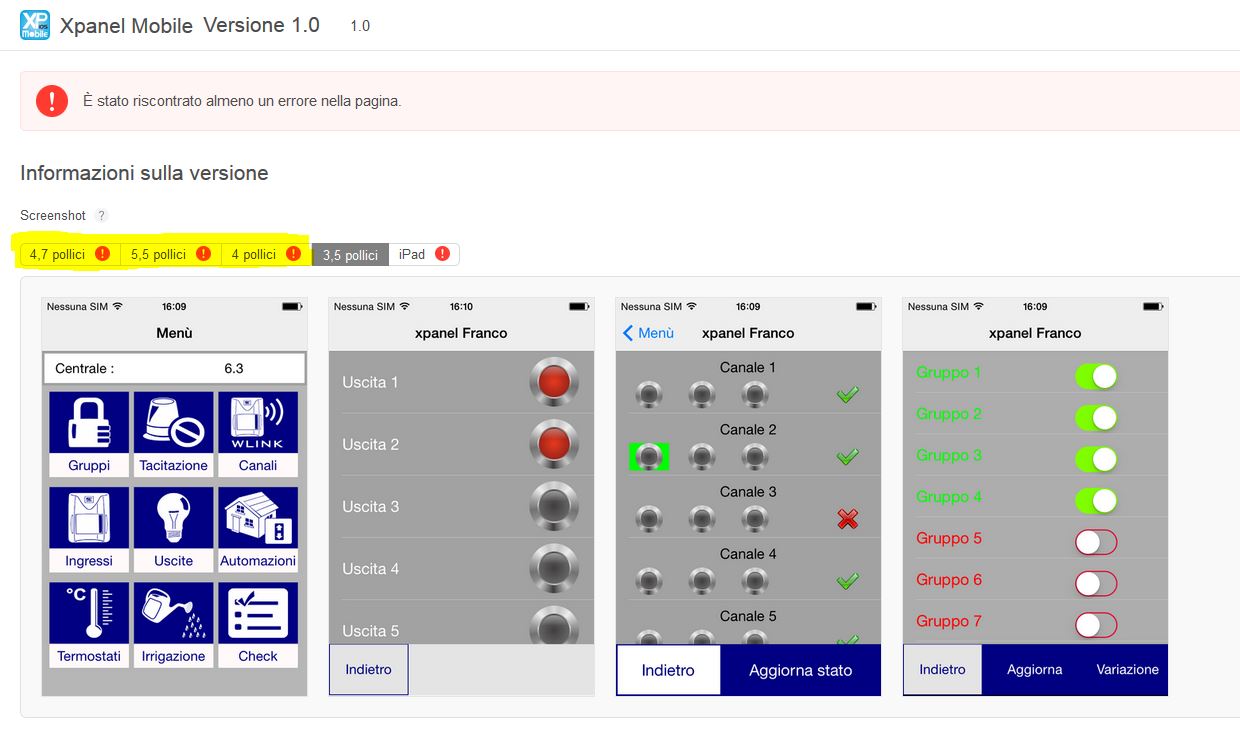This screenshot has height=746, width=1240.
Task: Click the first Canale 1 button
Action: point(649,395)
